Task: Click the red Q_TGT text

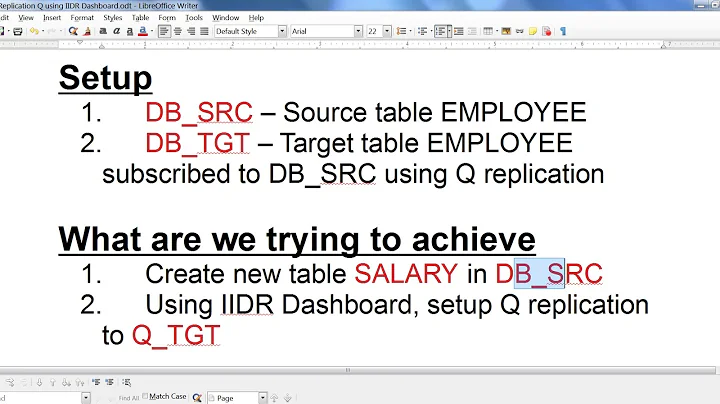Action: [x=176, y=336]
